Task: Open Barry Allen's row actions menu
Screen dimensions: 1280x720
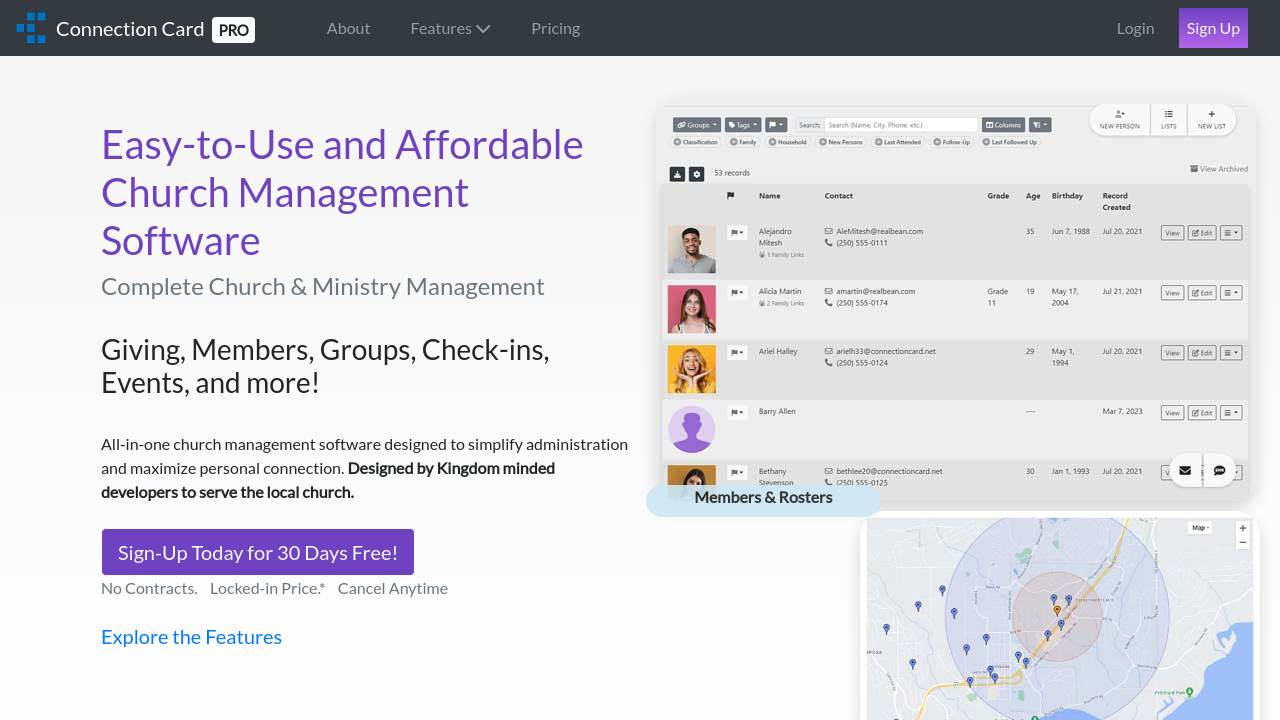Action: (1231, 413)
